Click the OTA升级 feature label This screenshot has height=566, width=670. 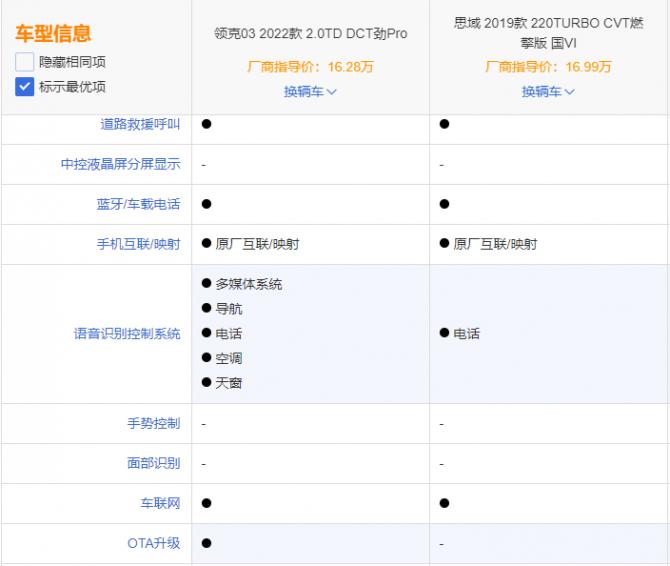(x=154, y=543)
